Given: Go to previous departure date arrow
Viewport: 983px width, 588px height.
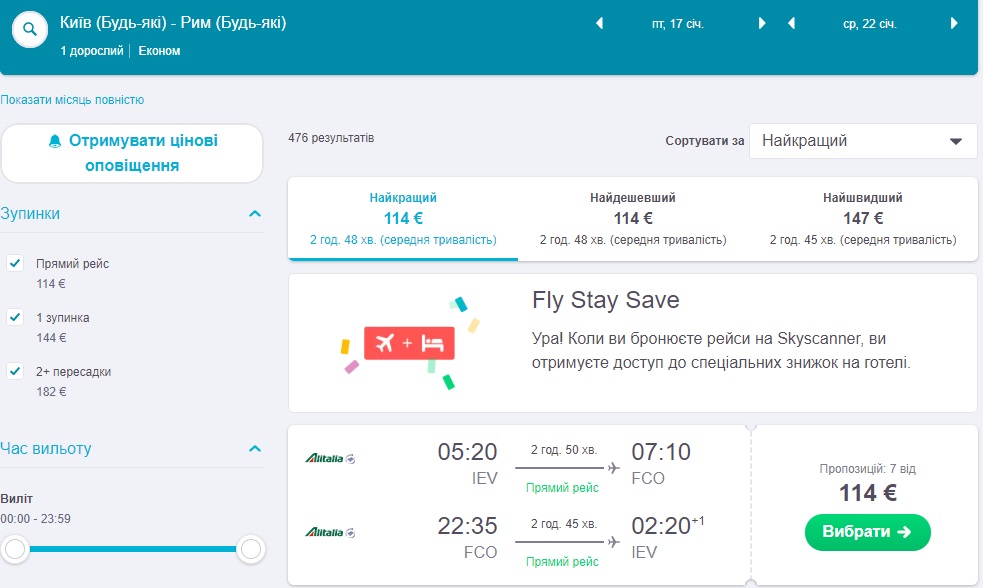Looking at the screenshot, I should click(599, 24).
